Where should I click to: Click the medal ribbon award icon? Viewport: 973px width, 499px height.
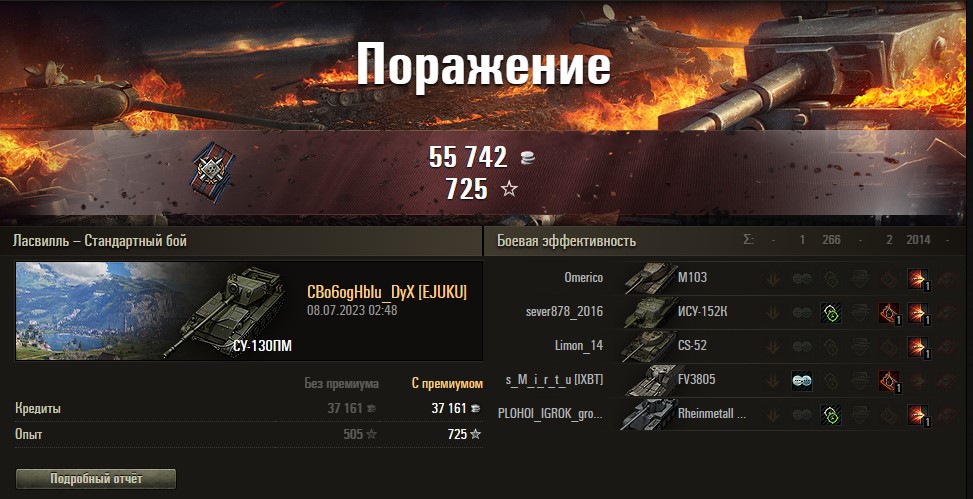(212, 171)
